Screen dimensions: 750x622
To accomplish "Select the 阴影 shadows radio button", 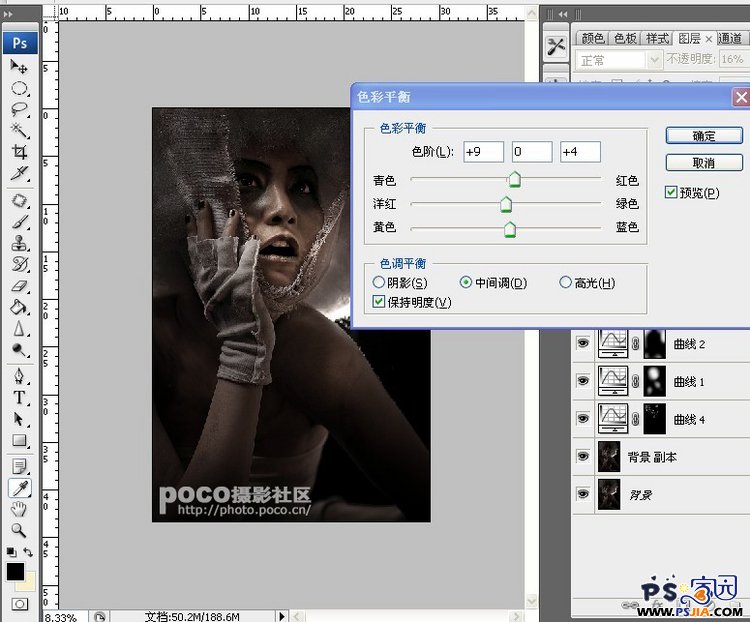I will tap(379, 283).
